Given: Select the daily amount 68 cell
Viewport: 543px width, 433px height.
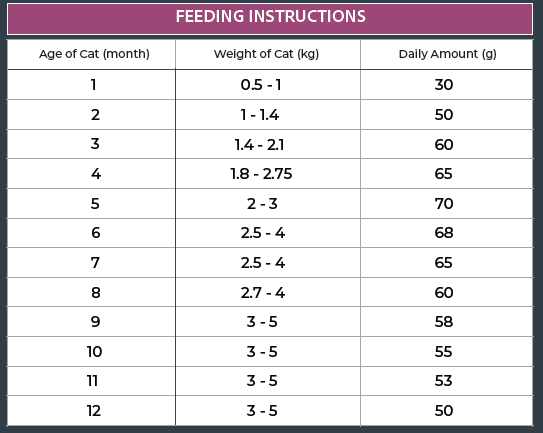Looking at the screenshot, I should [x=447, y=233].
